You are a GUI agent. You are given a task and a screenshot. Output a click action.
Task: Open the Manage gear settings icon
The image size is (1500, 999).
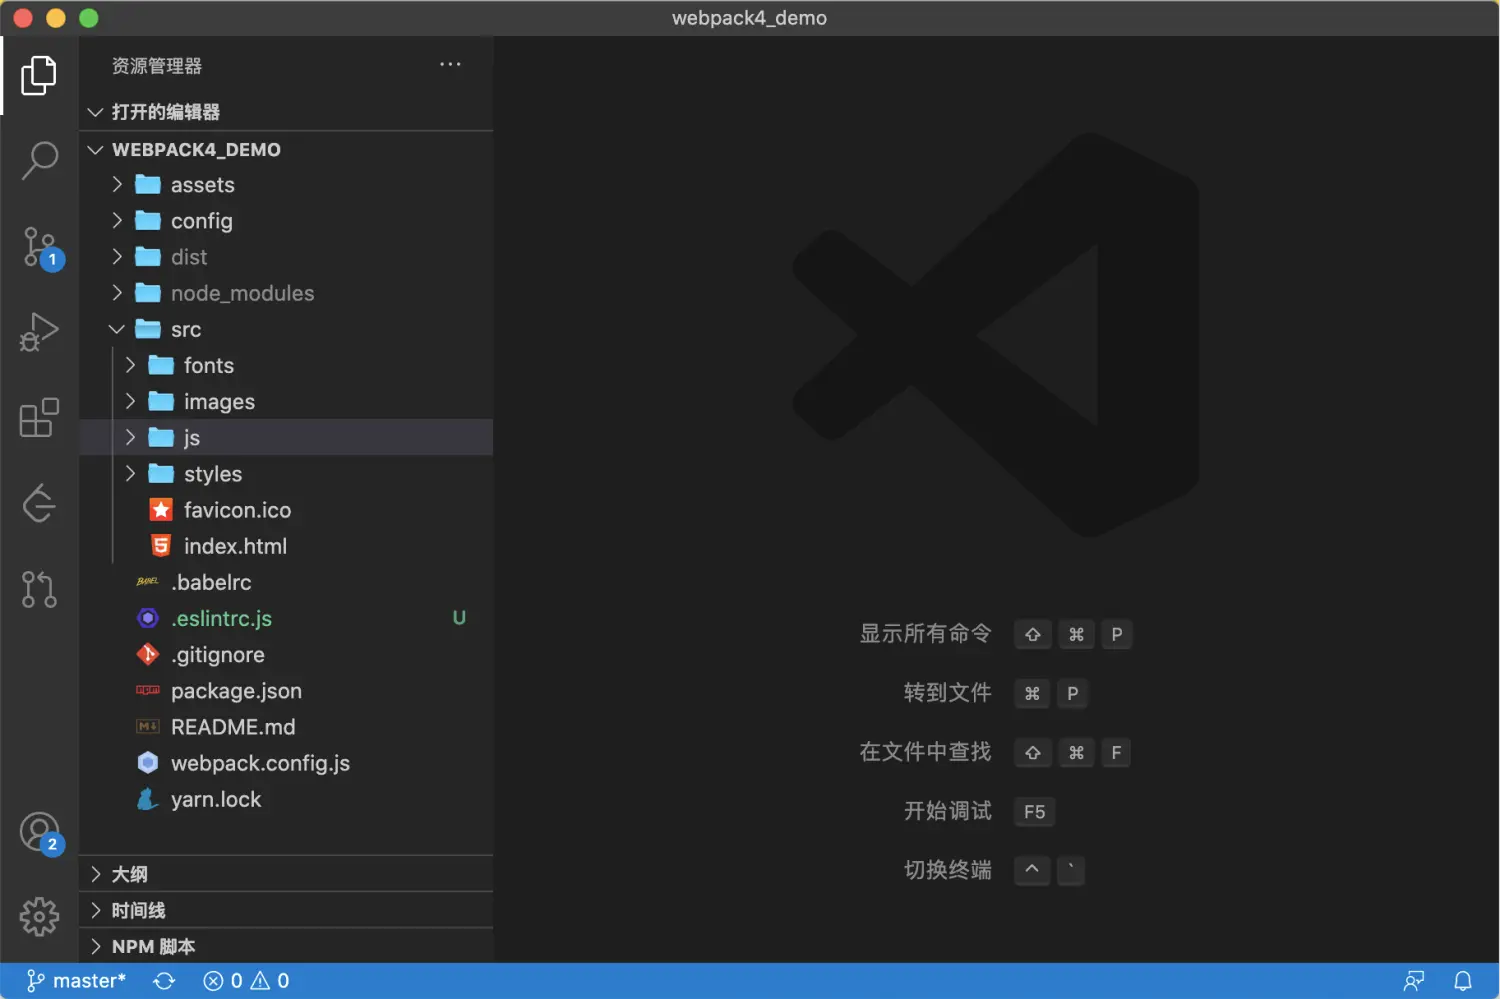pos(39,916)
